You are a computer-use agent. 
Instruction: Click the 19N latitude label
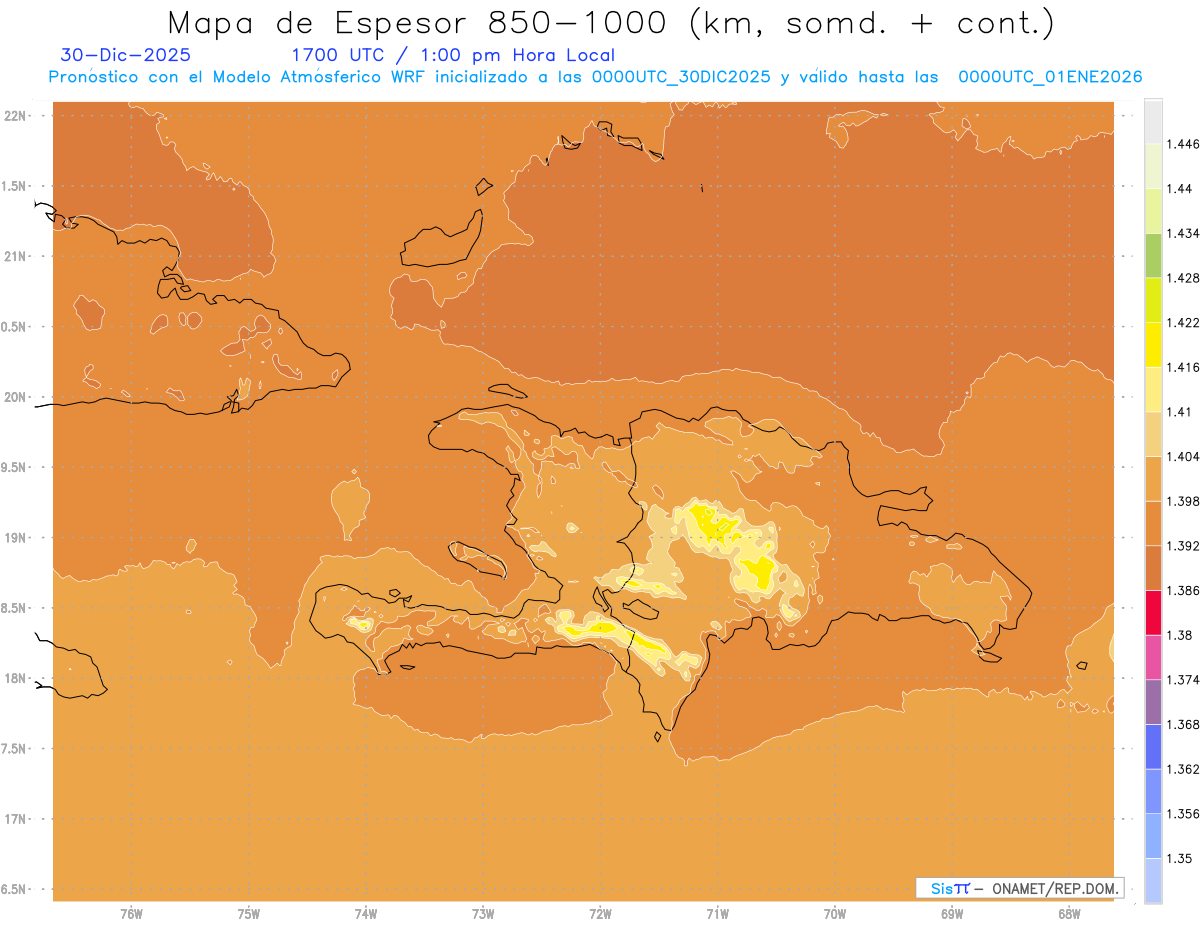click(15, 537)
